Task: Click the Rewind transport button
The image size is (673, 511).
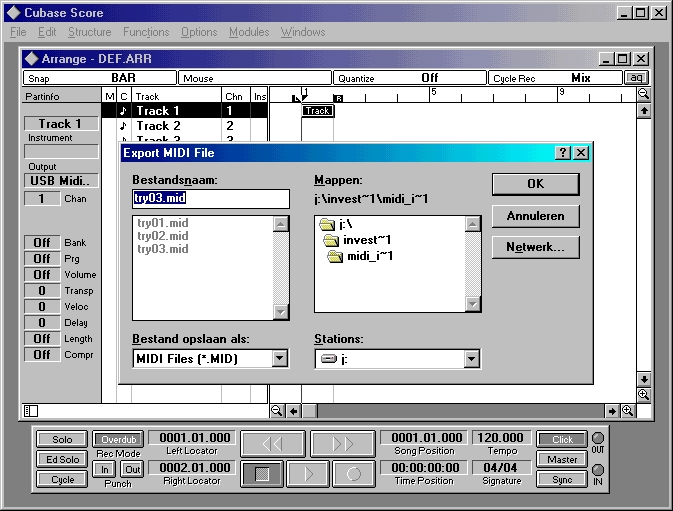Action: (272, 444)
